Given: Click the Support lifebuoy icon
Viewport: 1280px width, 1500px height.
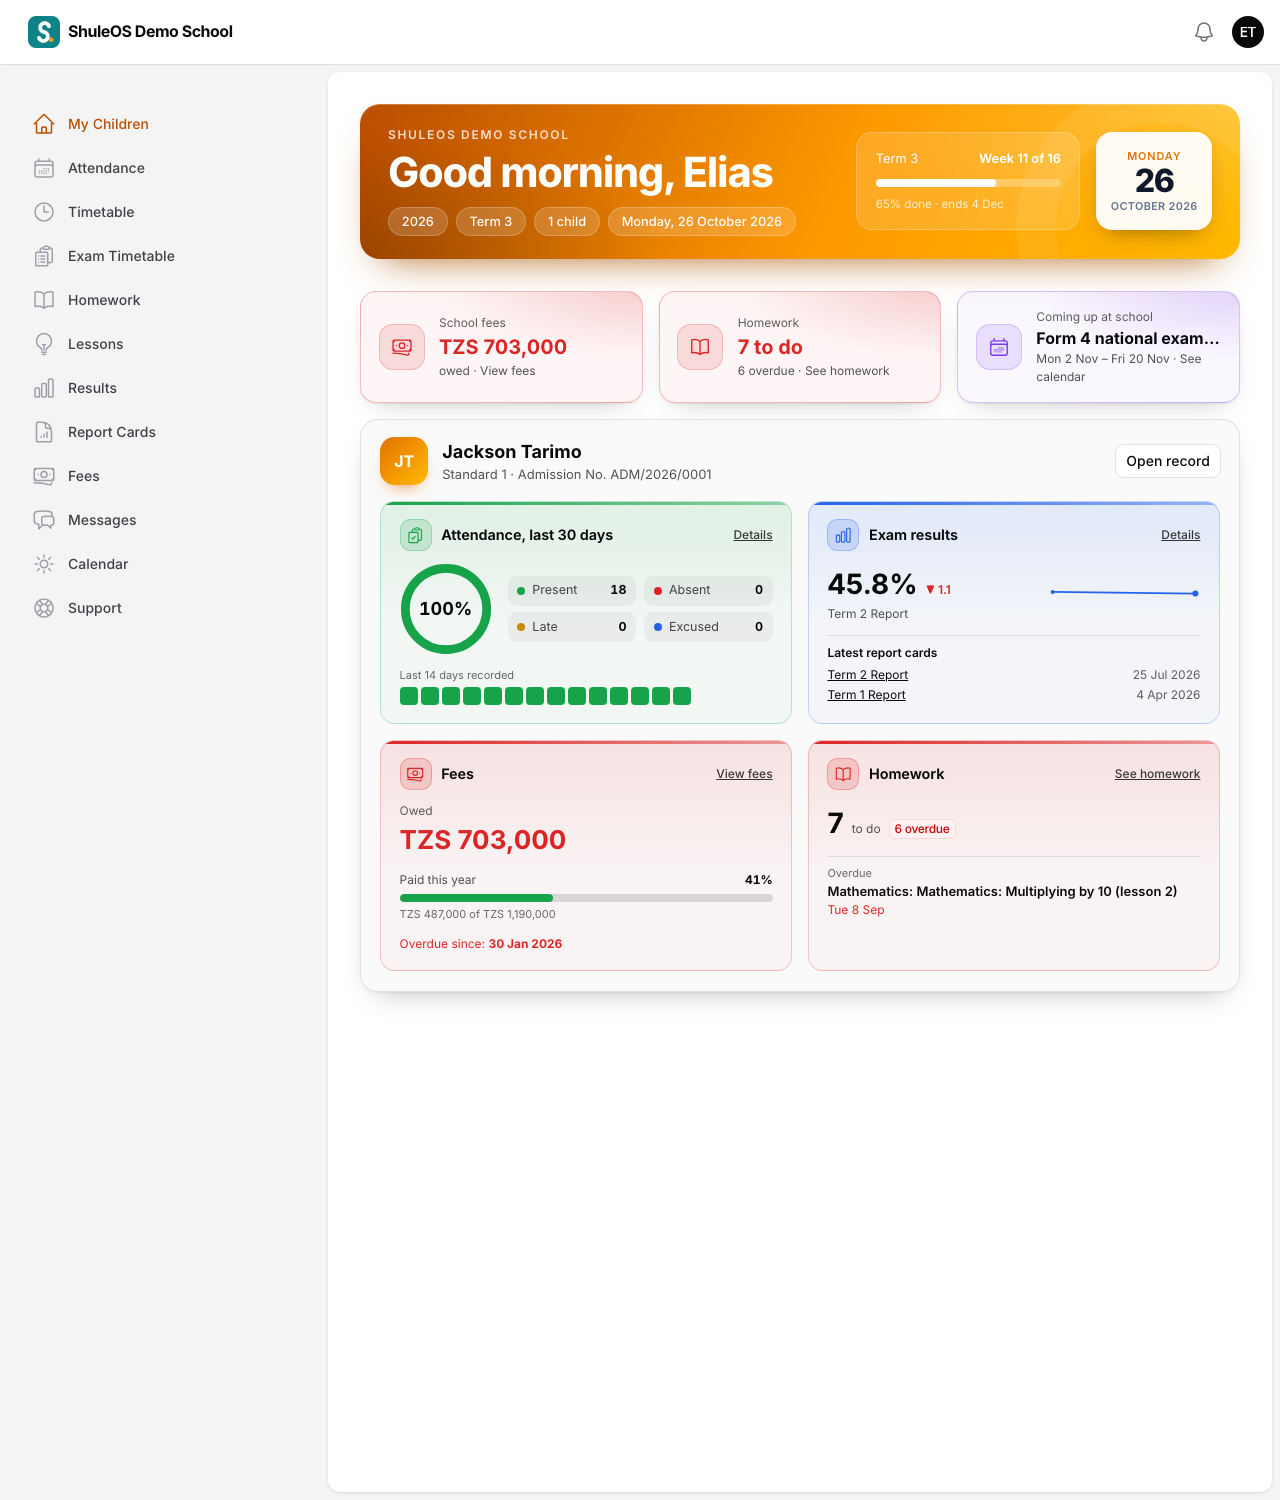Looking at the screenshot, I should 44,608.
